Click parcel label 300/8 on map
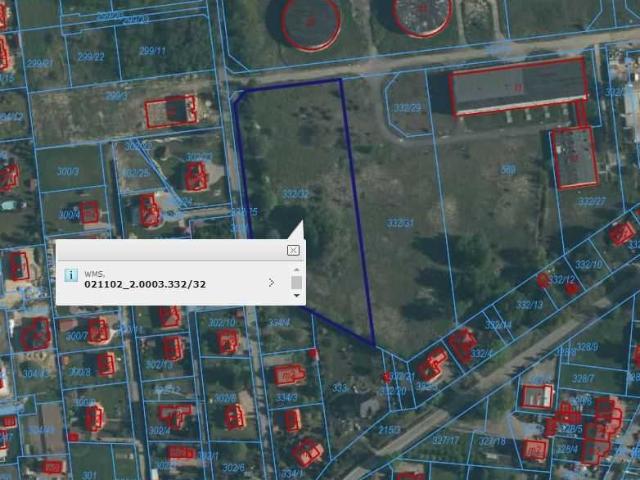The image size is (640, 480). pos(80,372)
